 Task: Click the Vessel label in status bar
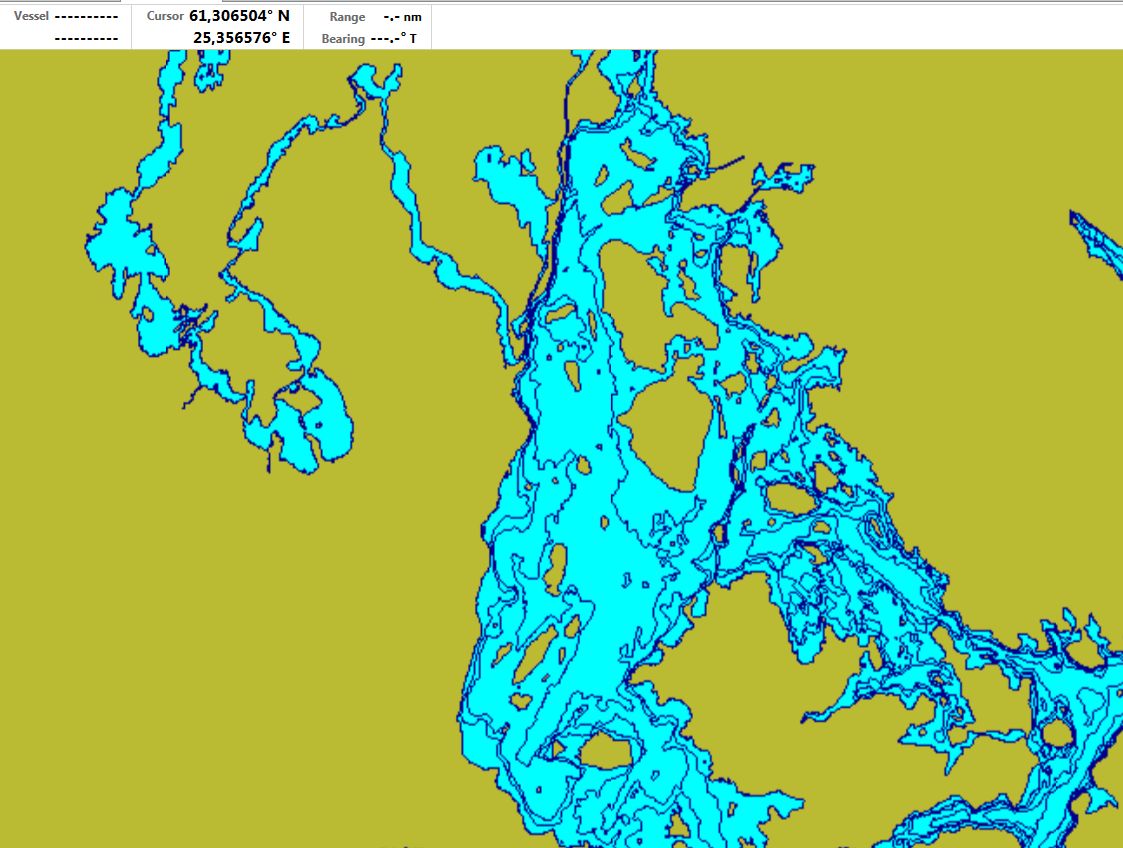31,16
